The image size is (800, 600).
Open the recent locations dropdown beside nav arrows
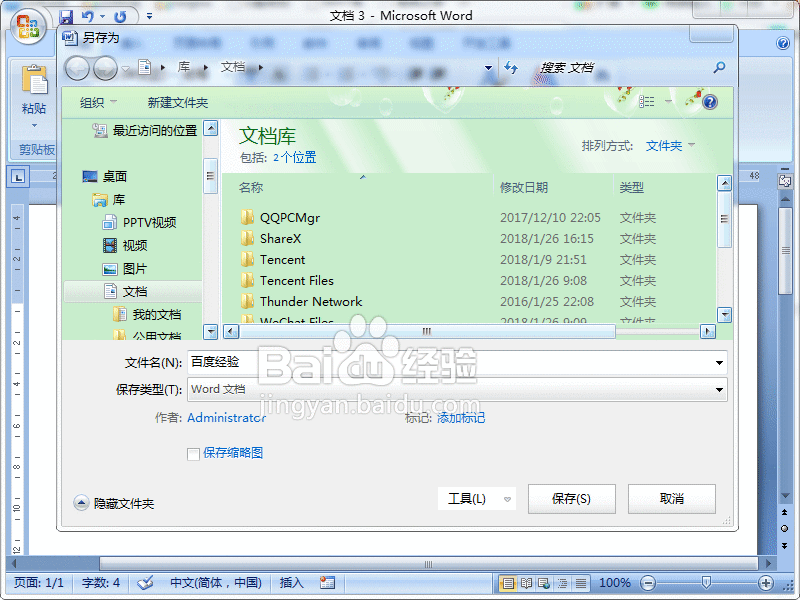point(126,68)
